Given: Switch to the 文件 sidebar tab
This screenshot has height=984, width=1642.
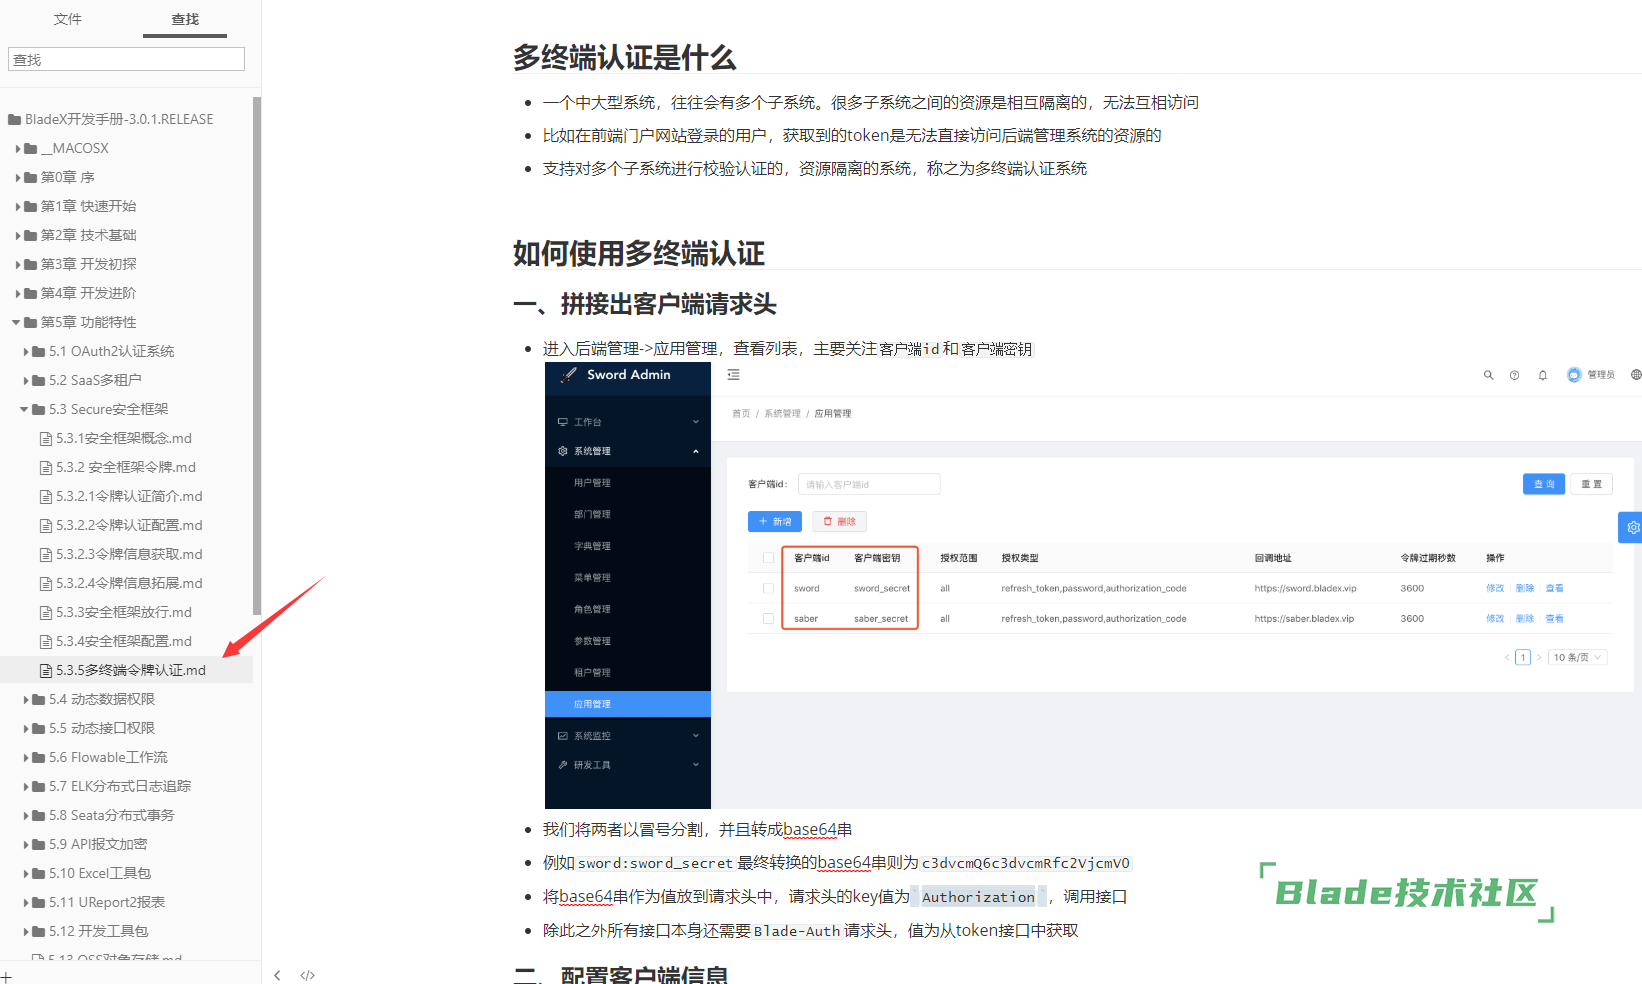Looking at the screenshot, I should tap(68, 19).
